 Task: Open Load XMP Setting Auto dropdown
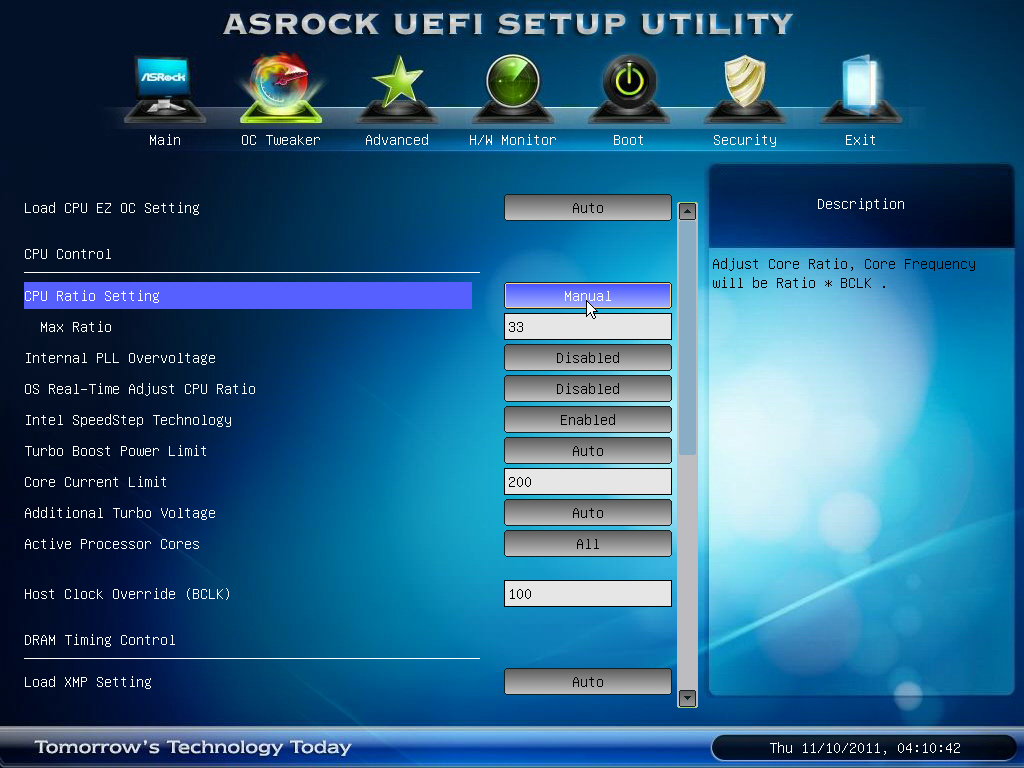click(x=588, y=682)
